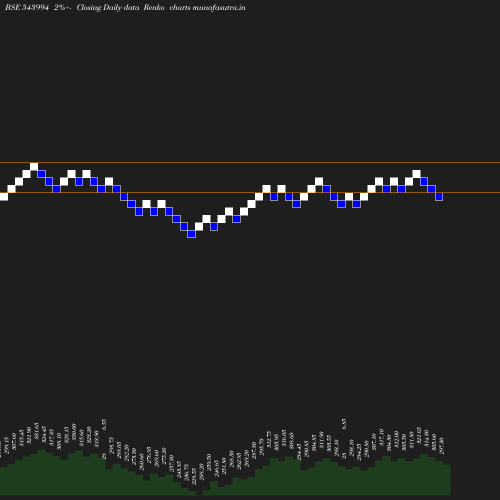Click the '321.65' price label
This screenshot has width=500, height=500.
pyautogui.click(x=419, y=435)
